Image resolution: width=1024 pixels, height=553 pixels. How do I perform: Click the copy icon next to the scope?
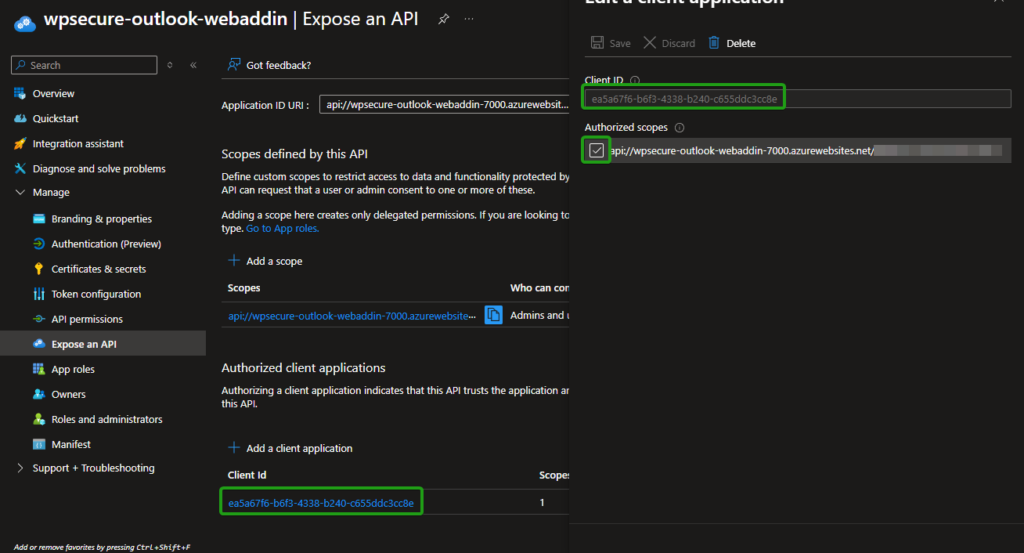tap(493, 315)
